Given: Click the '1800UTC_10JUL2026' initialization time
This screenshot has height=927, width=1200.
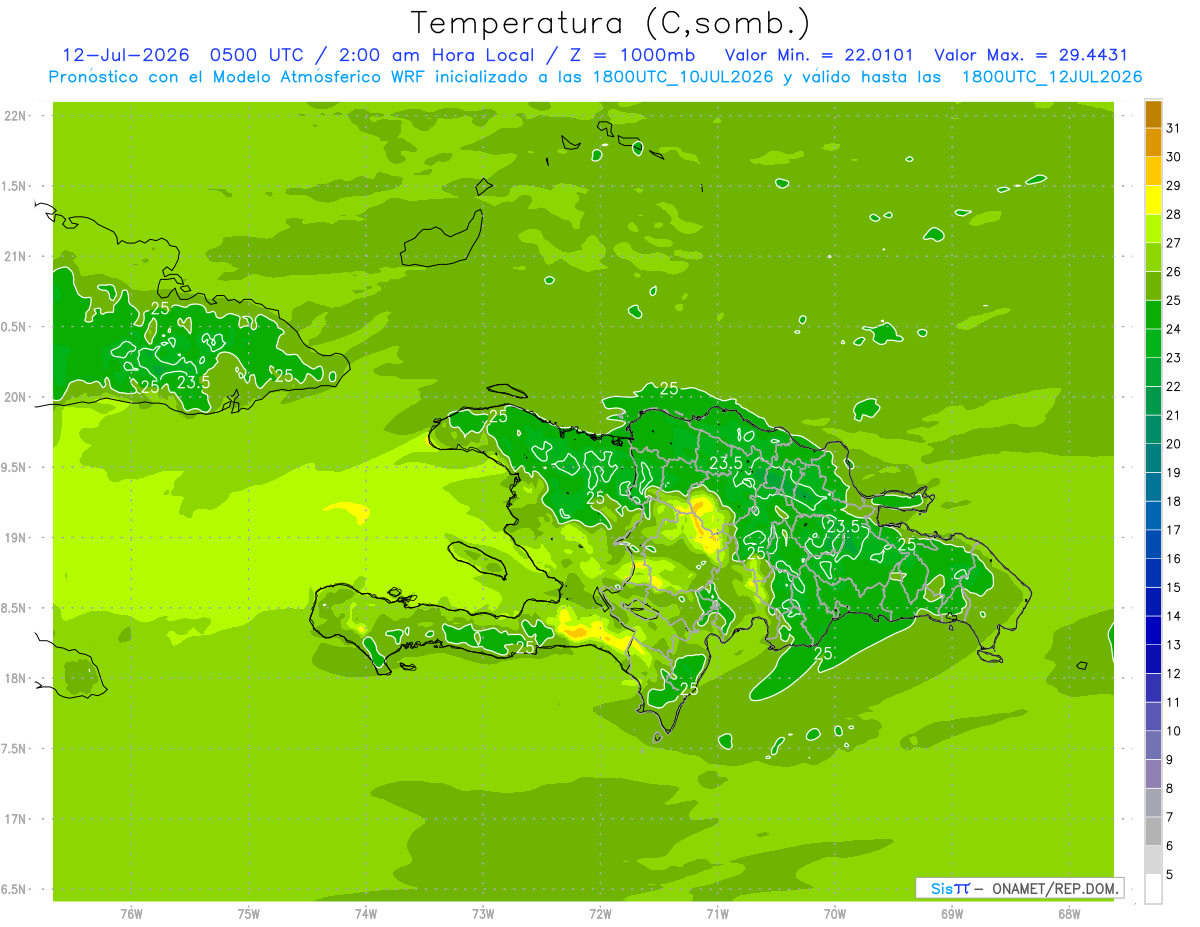Looking at the screenshot, I should [x=684, y=77].
